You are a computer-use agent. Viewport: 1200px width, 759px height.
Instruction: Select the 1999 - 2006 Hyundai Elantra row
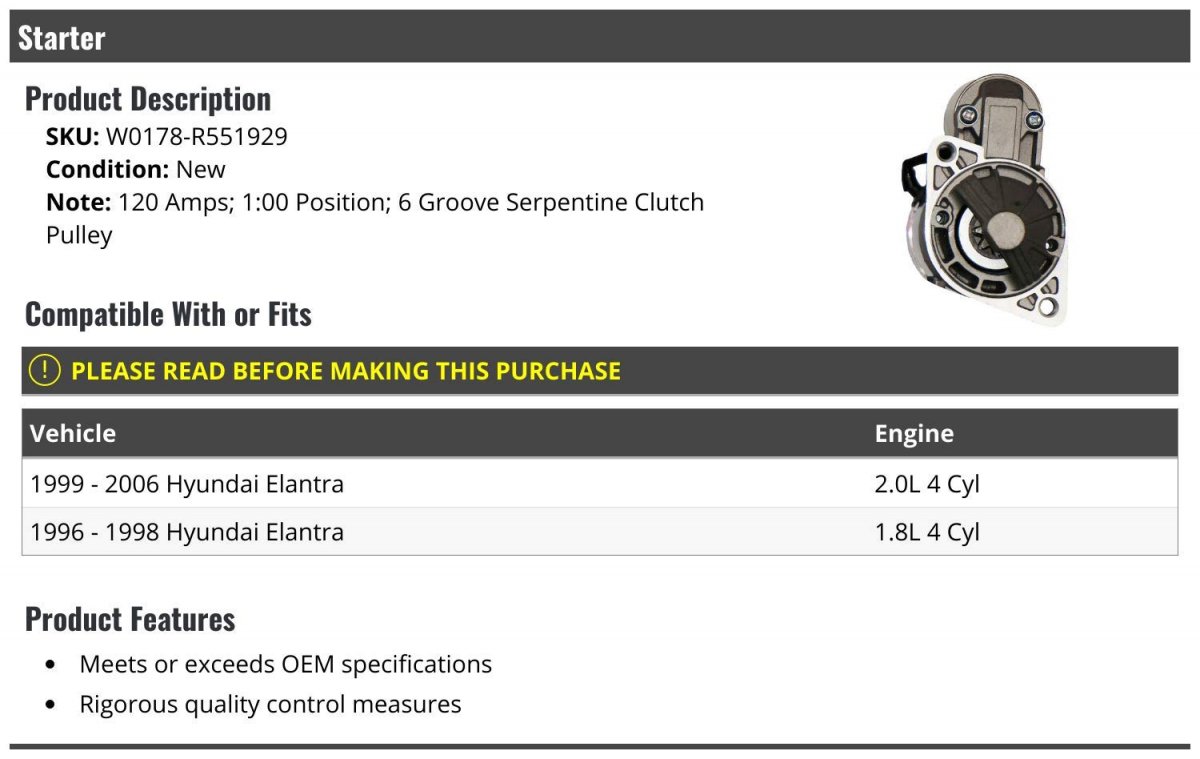point(187,484)
